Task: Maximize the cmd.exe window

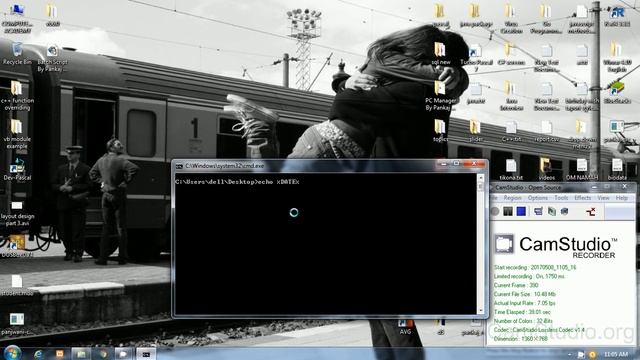Action: pos(456,164)
